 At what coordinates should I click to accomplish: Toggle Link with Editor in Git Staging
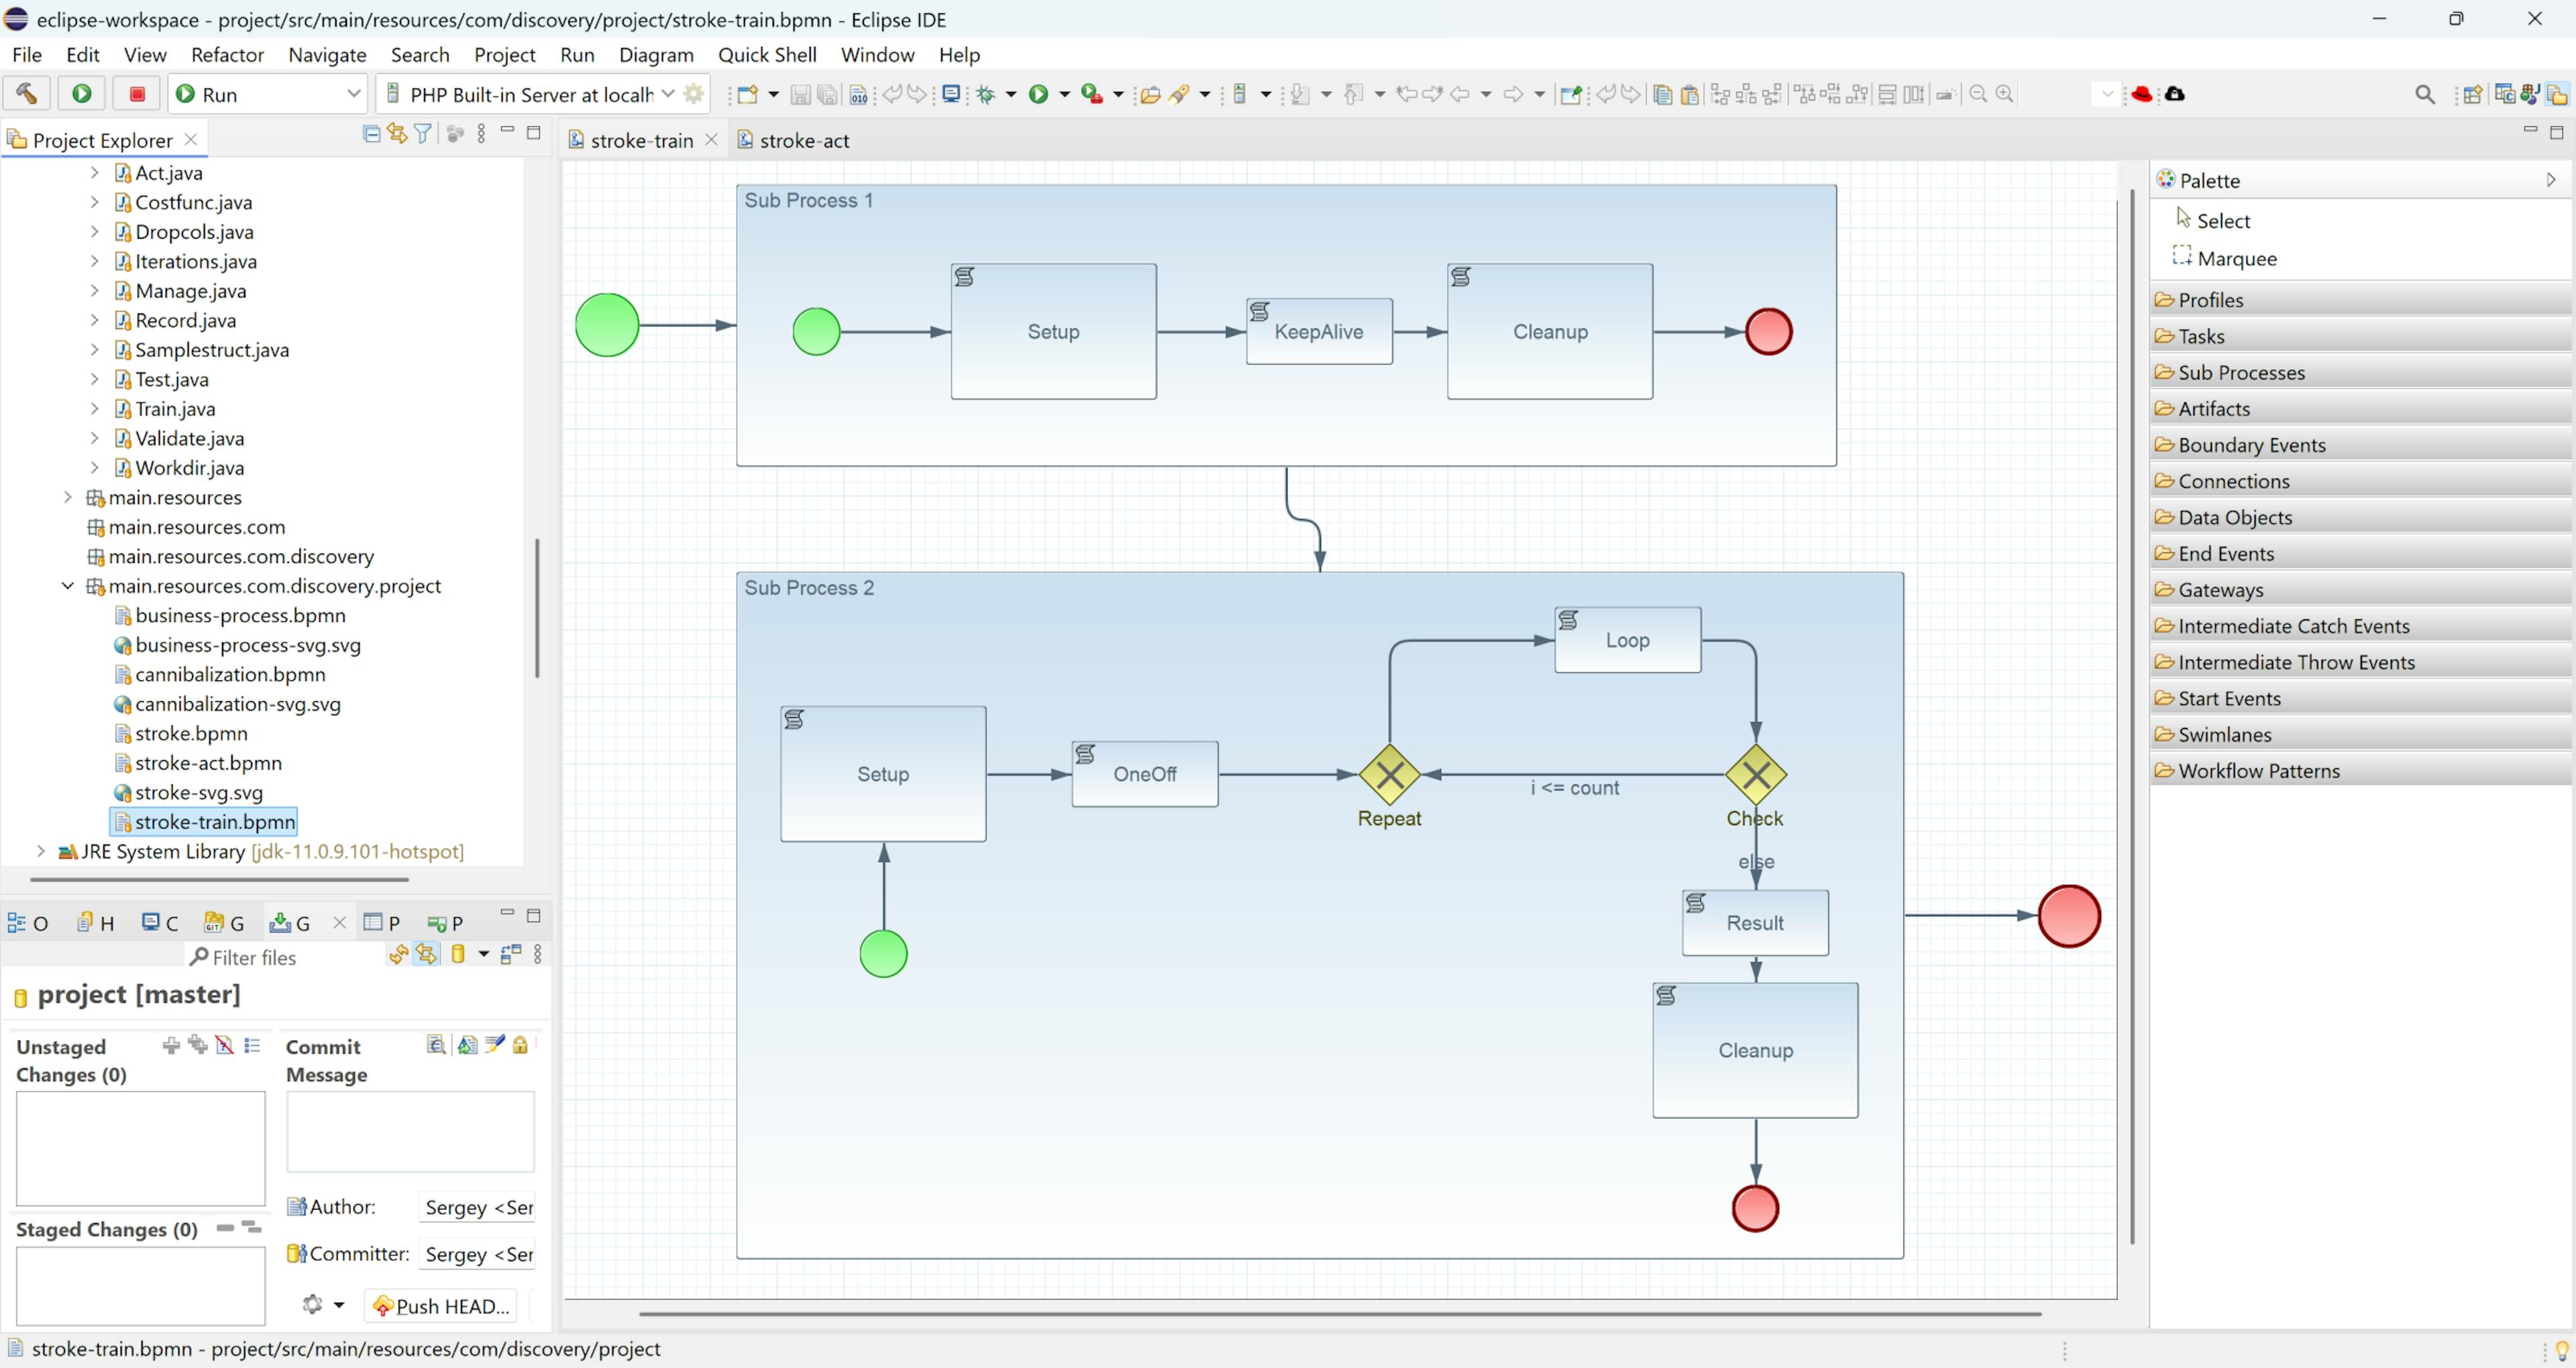[427, 954]
